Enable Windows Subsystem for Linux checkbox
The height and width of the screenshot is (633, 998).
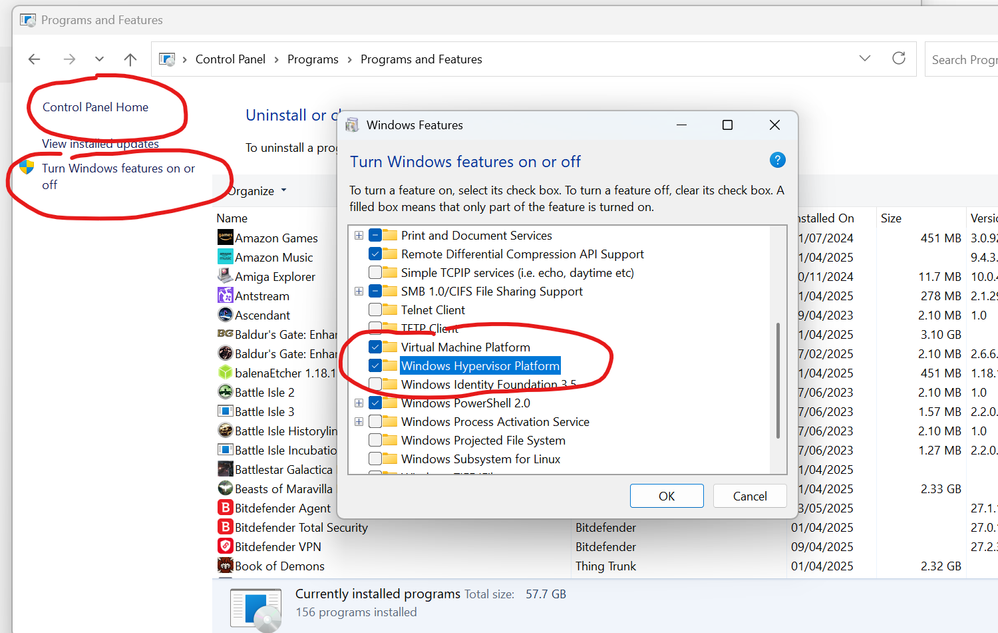coord(375,459)
